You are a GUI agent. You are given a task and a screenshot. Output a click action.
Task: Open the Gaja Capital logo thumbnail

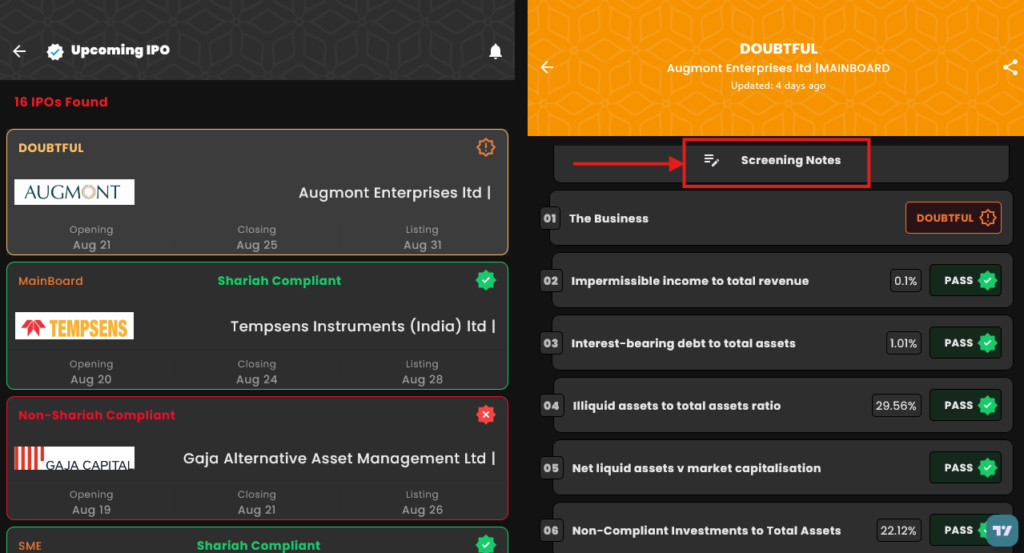[x=74, y=458]
